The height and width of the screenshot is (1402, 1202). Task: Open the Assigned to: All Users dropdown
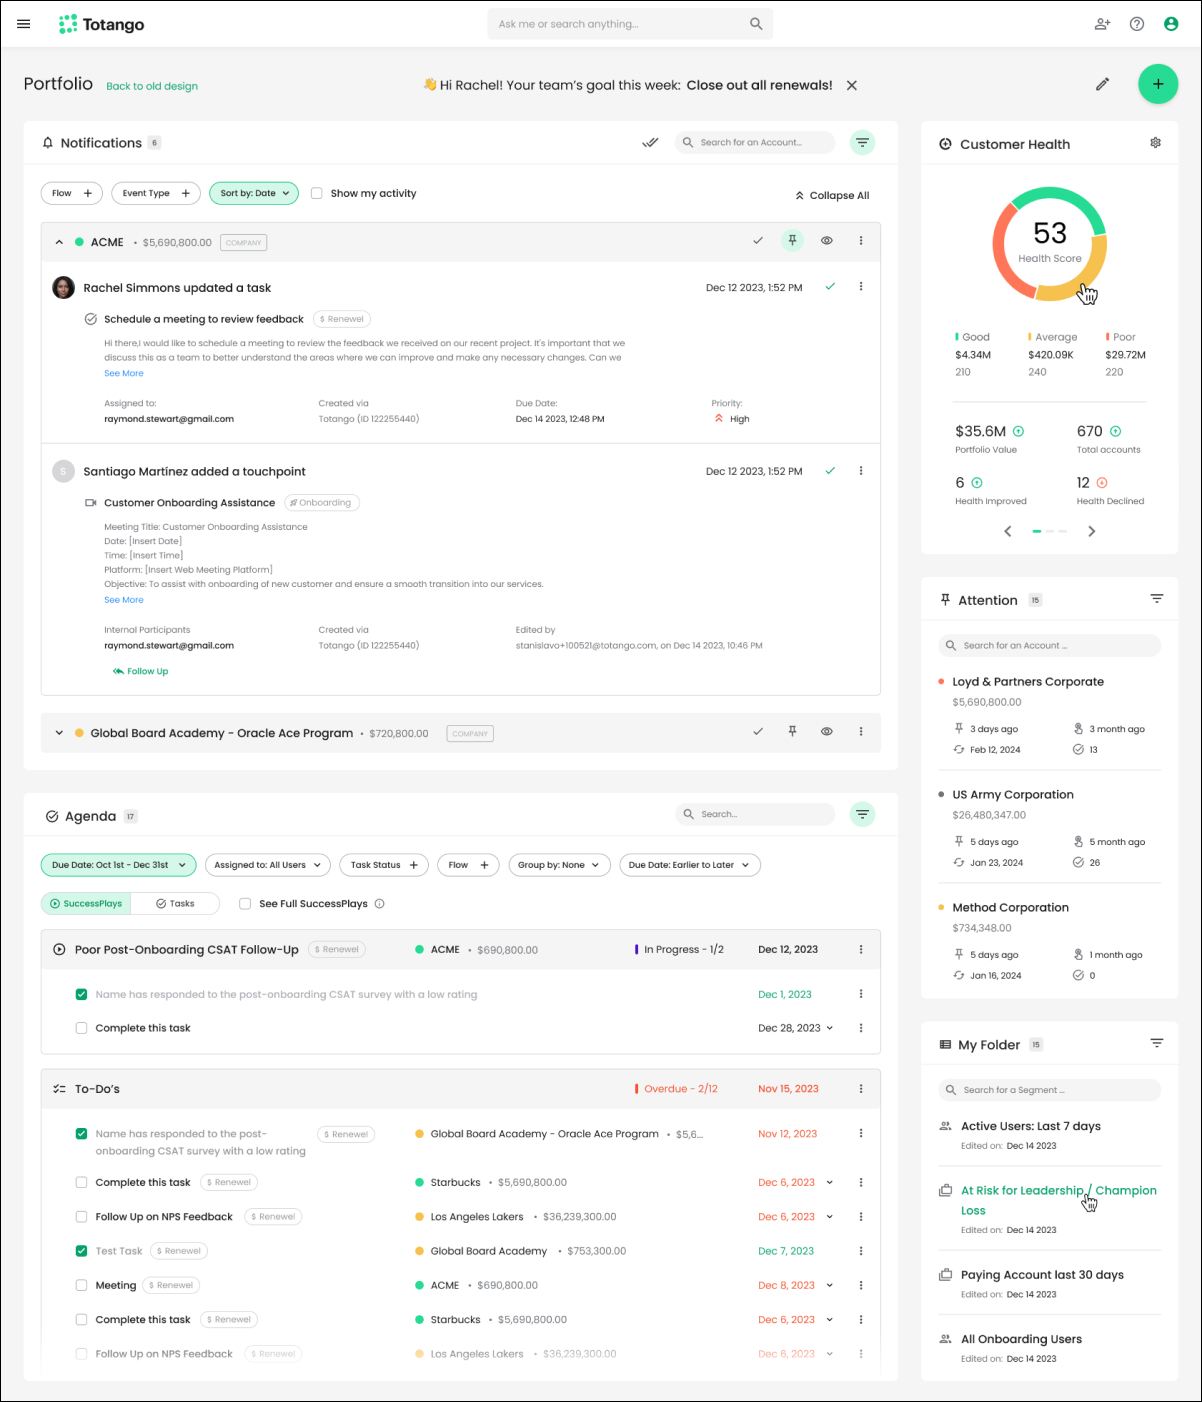267,865
